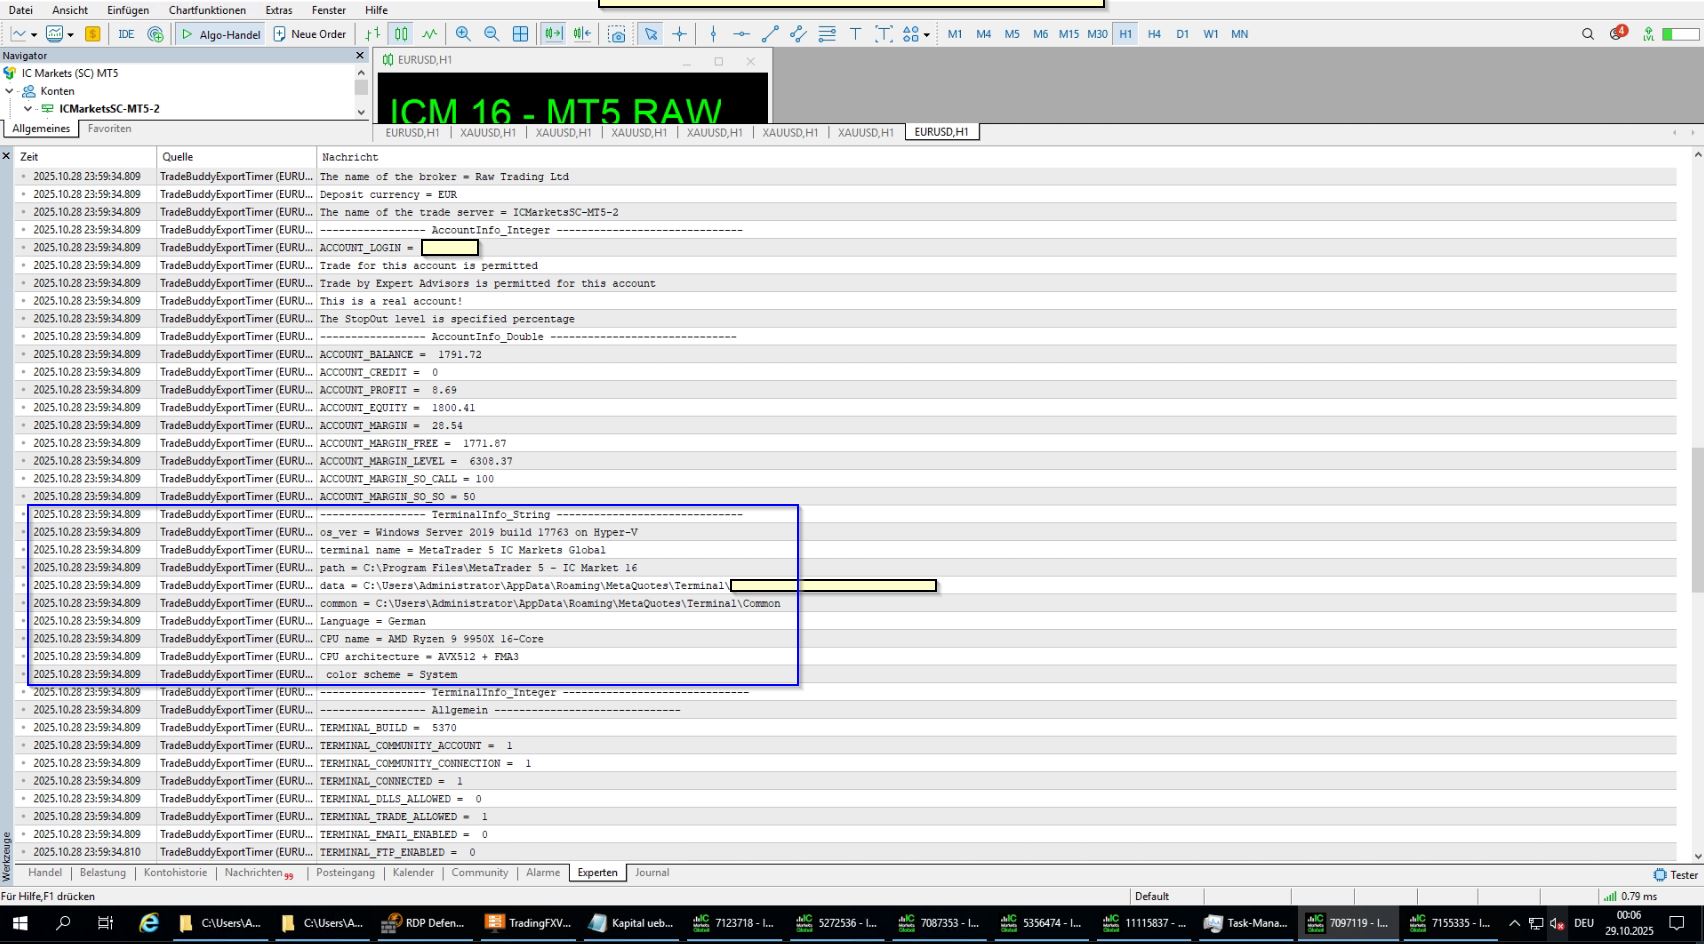Click the signals/VPS globe icon

point(155,34)
